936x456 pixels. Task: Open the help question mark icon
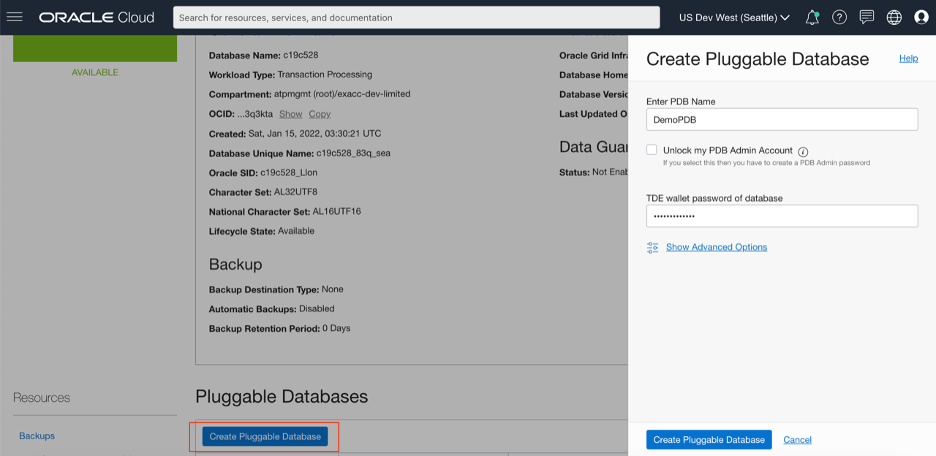click(x=839, y=17)
